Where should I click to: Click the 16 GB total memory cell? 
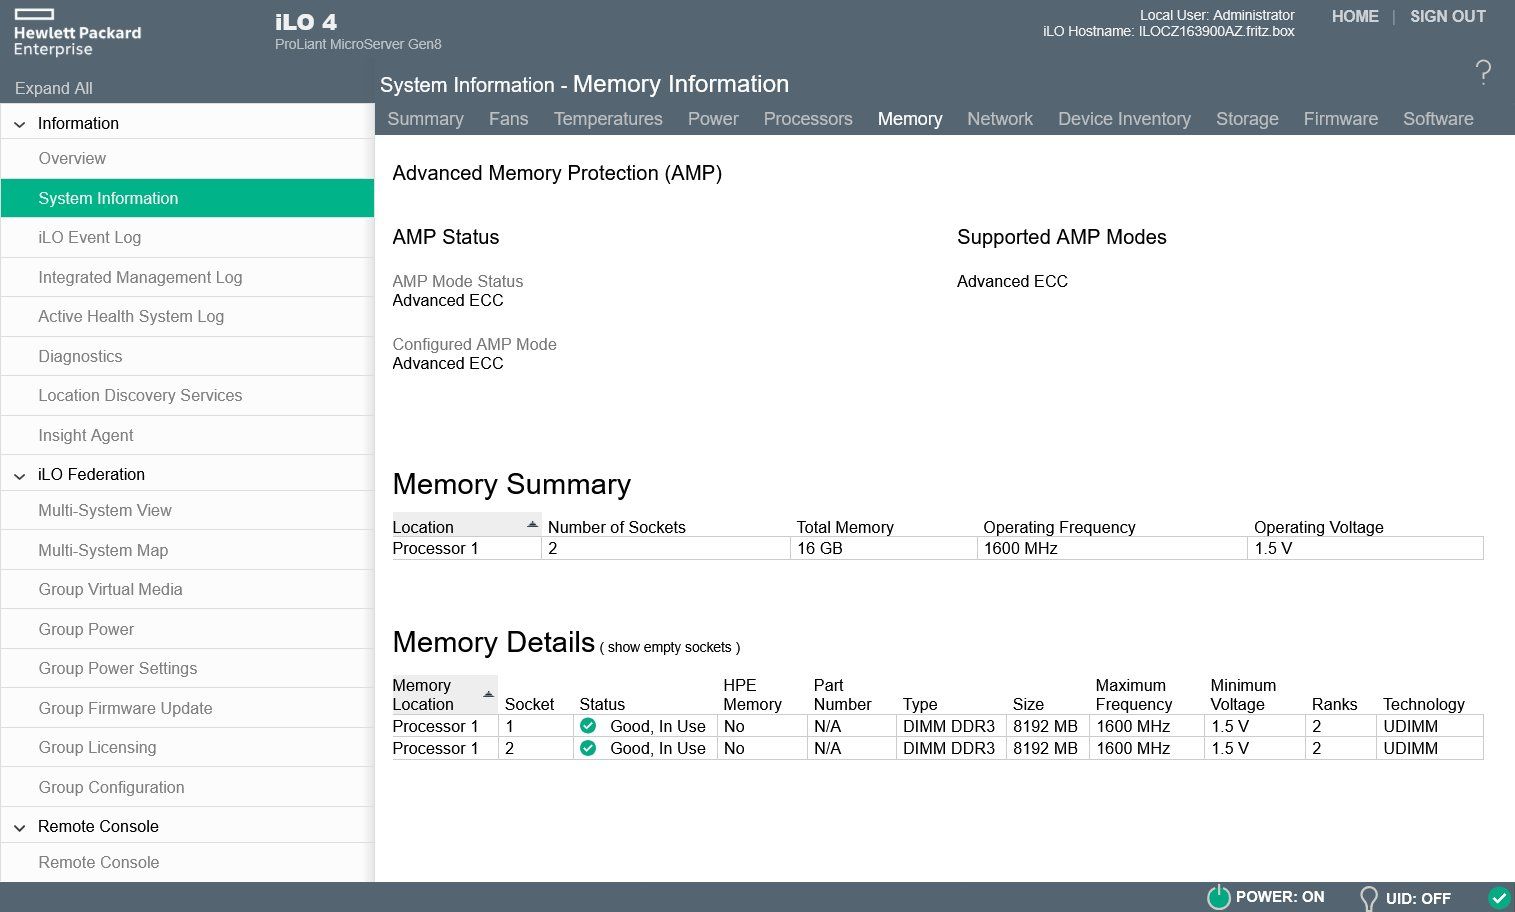[x=883, y=548]
